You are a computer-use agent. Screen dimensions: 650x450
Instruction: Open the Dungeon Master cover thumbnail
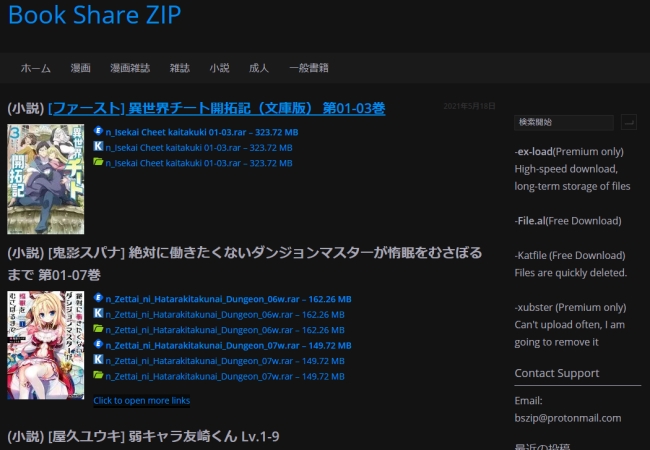click(x=46, y=345)
